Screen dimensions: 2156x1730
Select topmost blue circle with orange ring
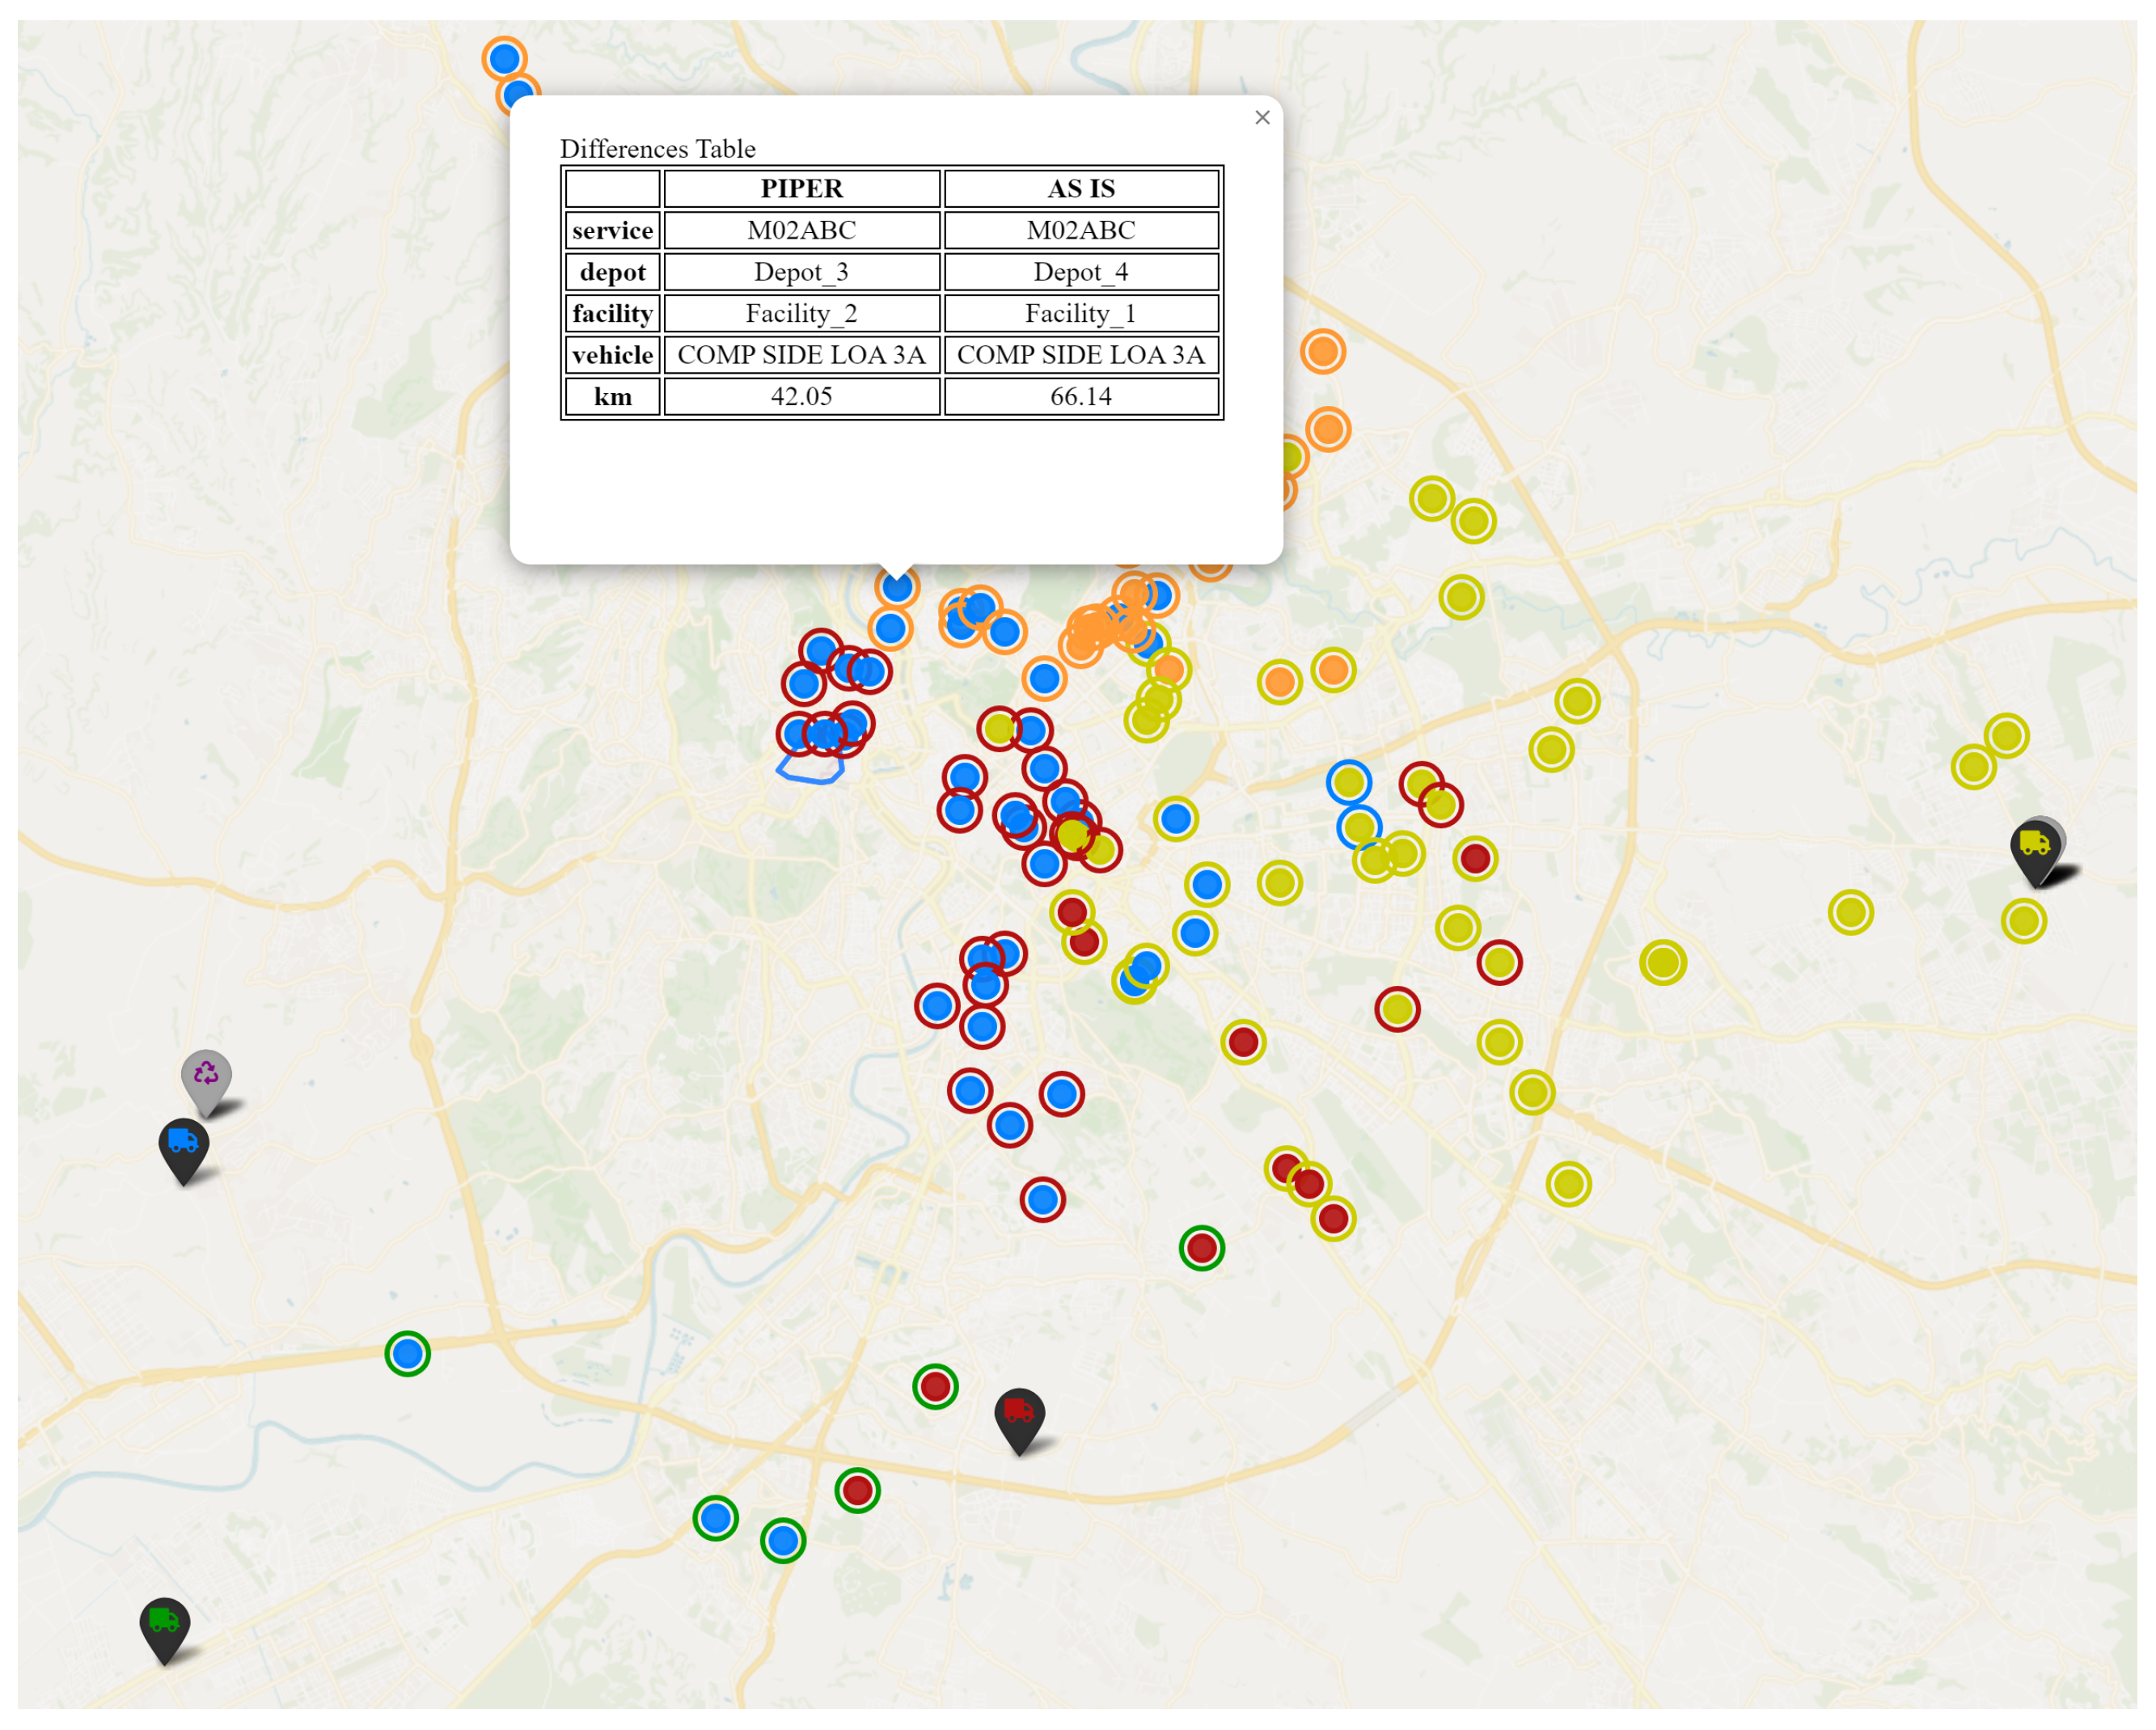point(504,58)
